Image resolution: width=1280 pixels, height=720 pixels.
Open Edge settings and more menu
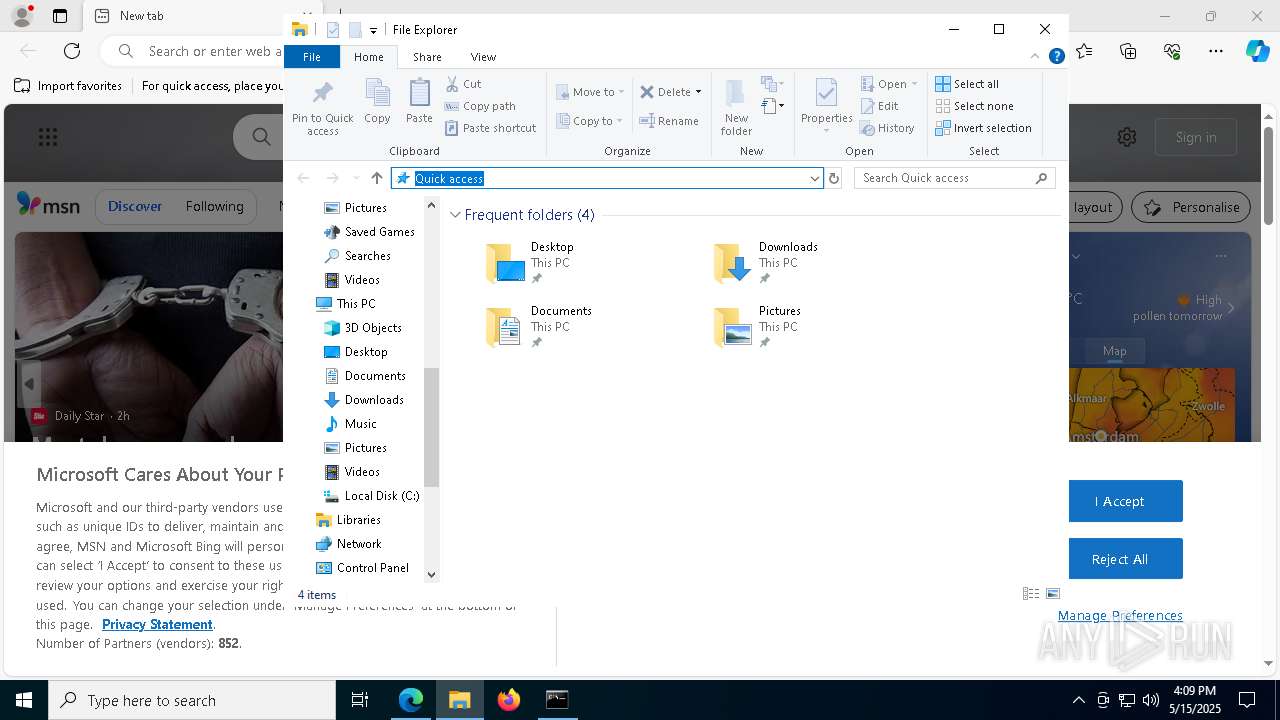coord(1216,50)
